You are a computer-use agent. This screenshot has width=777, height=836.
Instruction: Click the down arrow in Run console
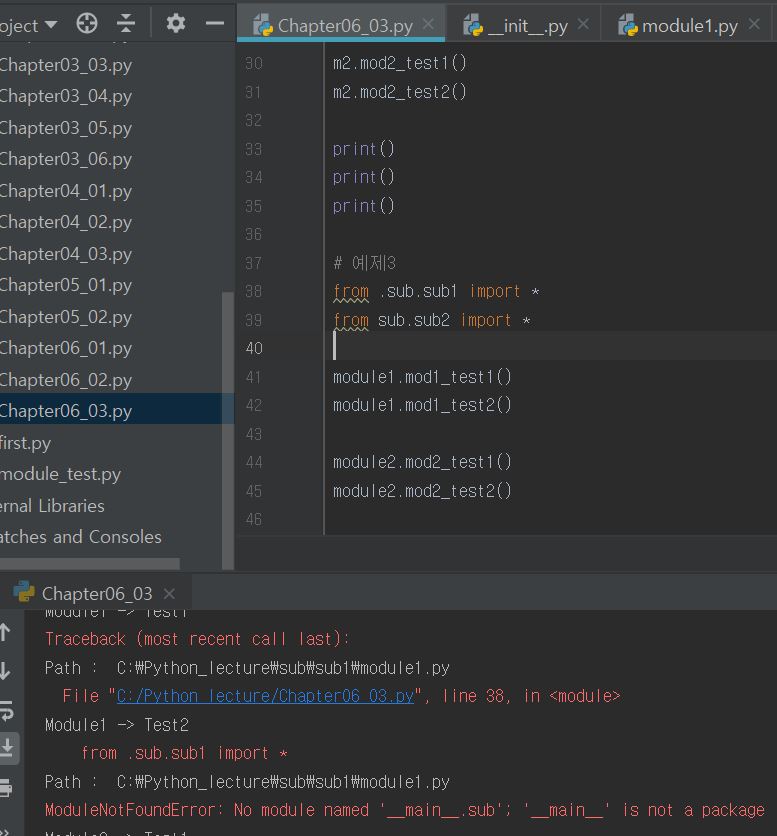(x=6, y=670)
